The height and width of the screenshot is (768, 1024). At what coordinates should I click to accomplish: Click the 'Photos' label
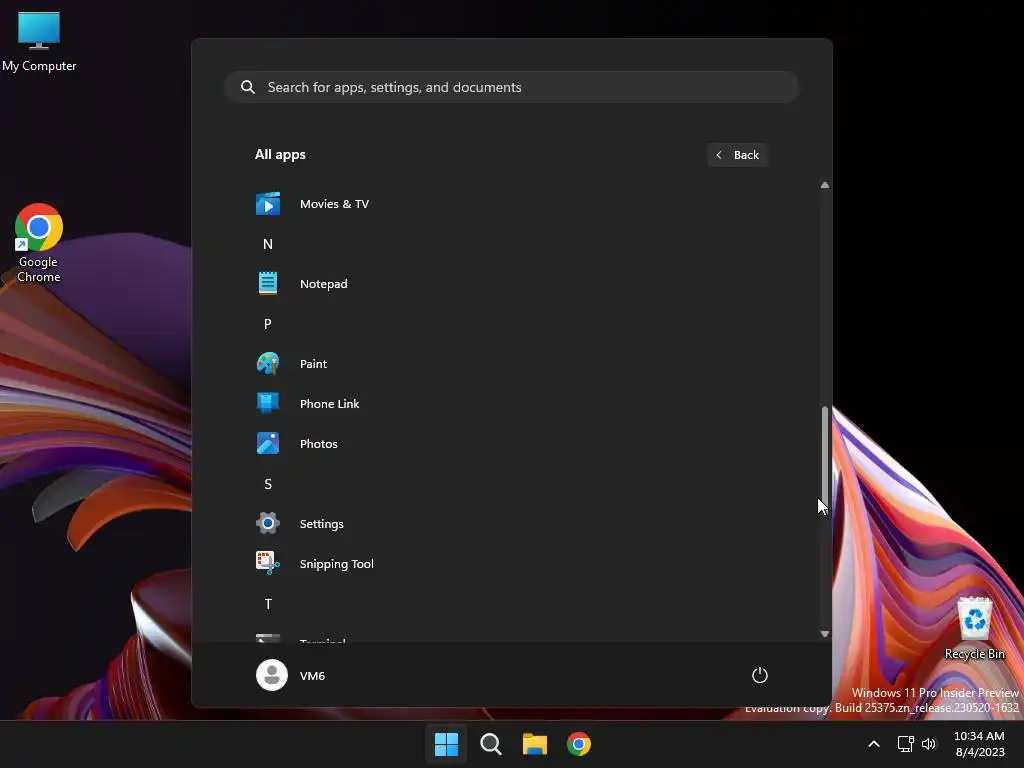click(x=319, y=443)
